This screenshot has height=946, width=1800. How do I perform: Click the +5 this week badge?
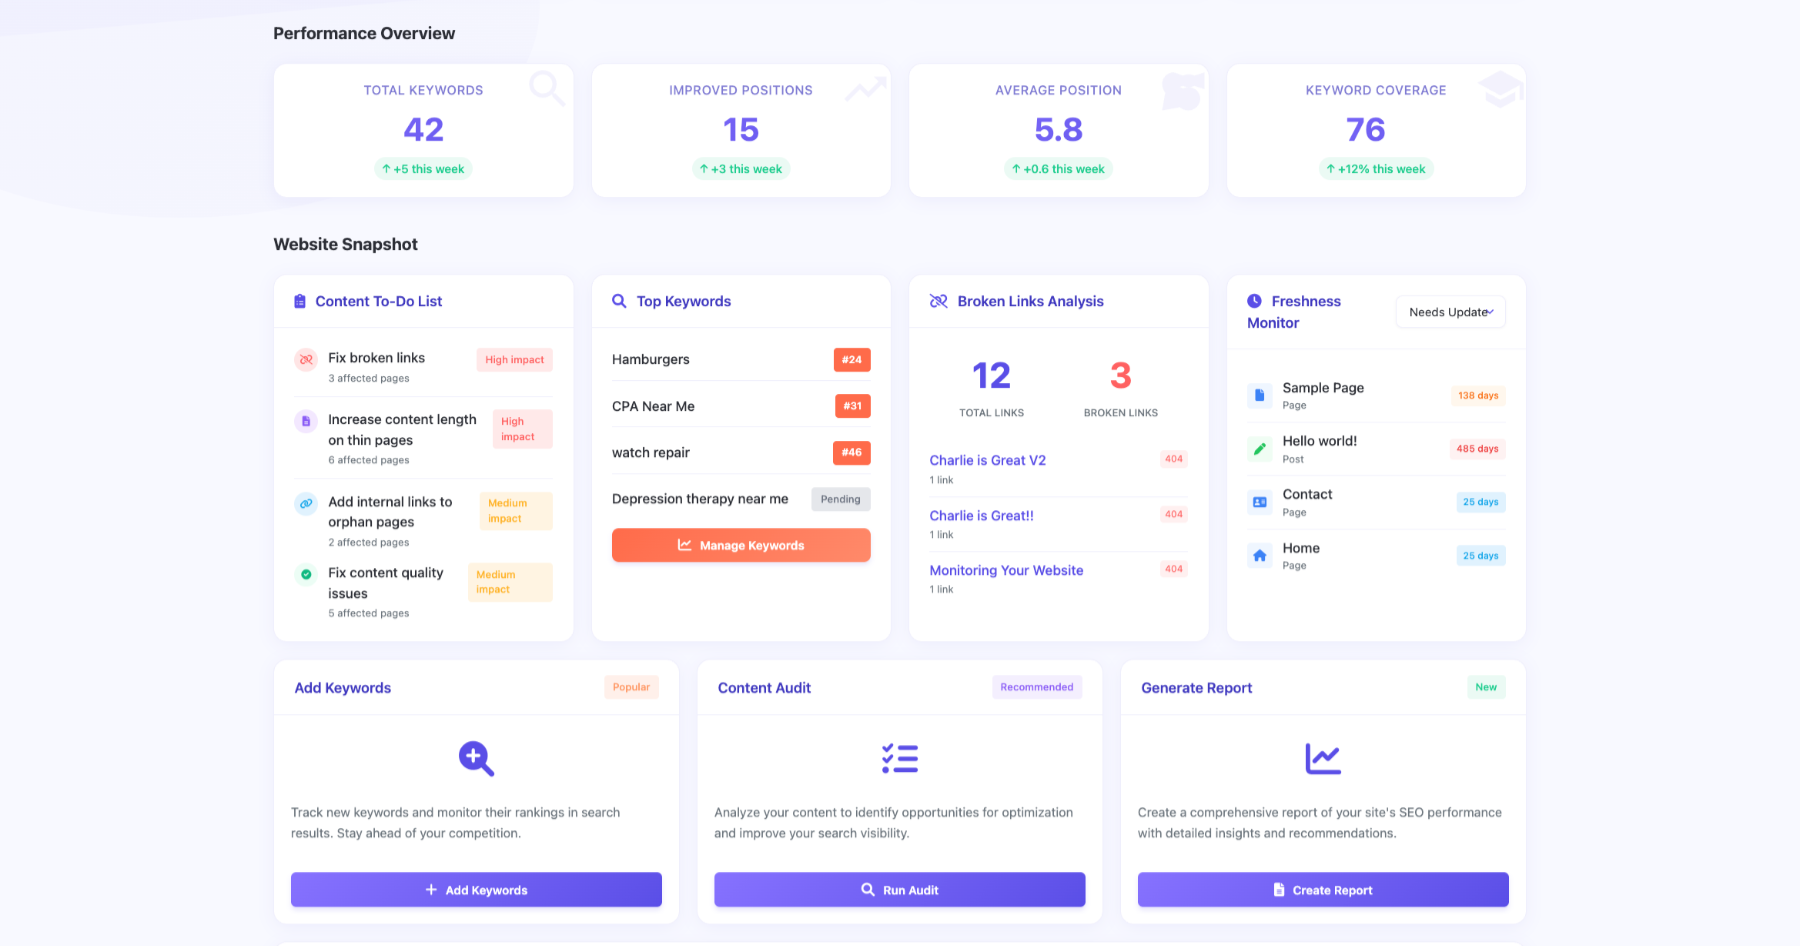click(x=423, y=169)
